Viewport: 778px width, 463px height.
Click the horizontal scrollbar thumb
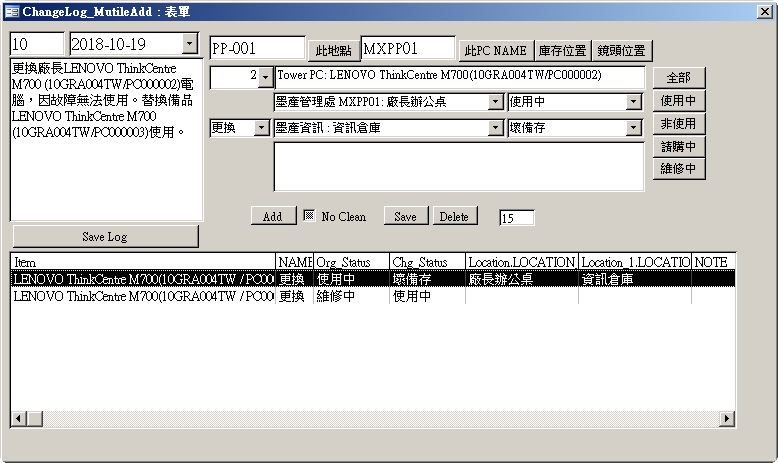35,419
